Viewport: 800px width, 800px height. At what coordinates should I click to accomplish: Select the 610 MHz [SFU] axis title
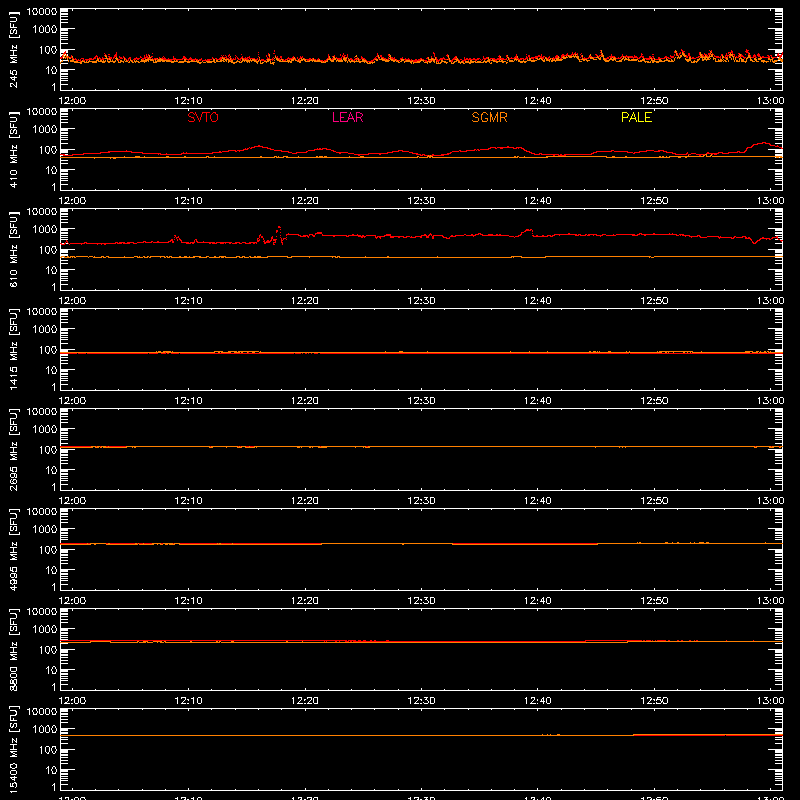tap(13, 249)
